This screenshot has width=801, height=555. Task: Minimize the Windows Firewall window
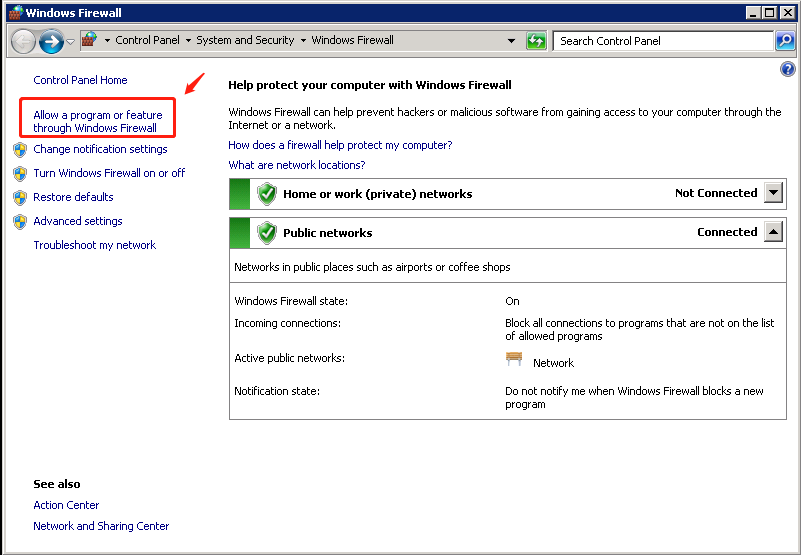(753, 13)
